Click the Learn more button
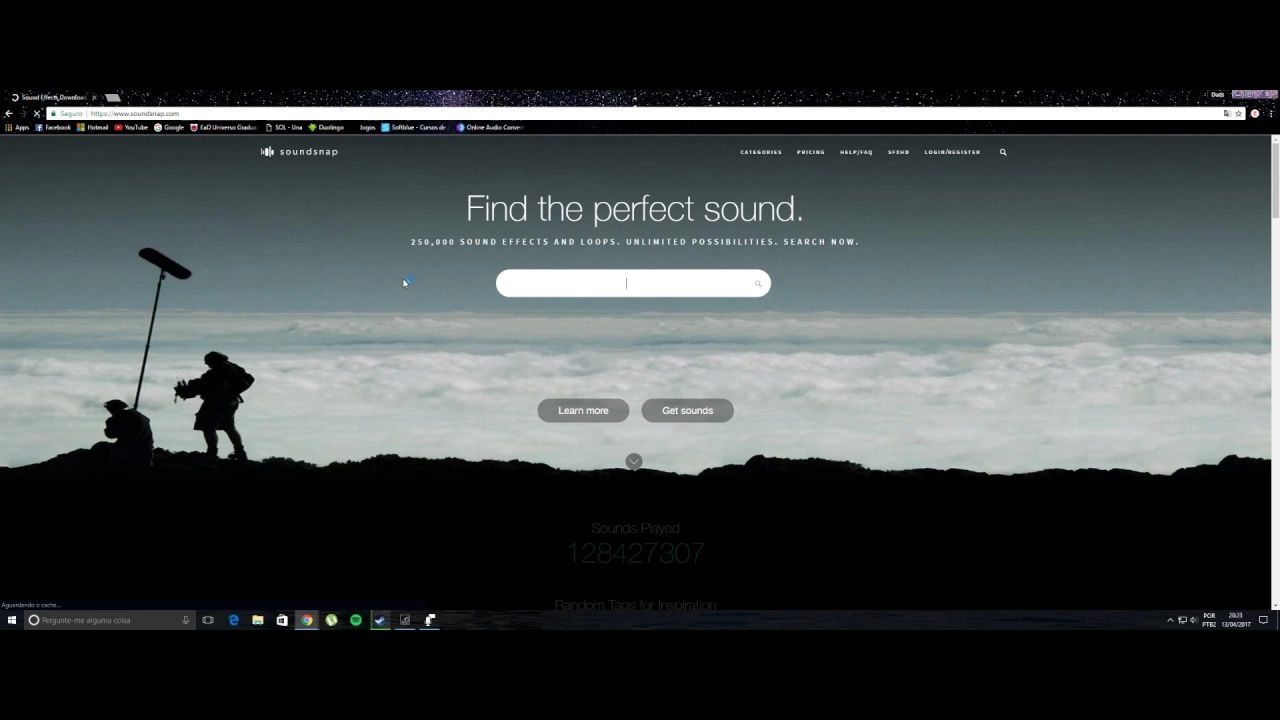1280x720 pixels. [x=583, y=410]
